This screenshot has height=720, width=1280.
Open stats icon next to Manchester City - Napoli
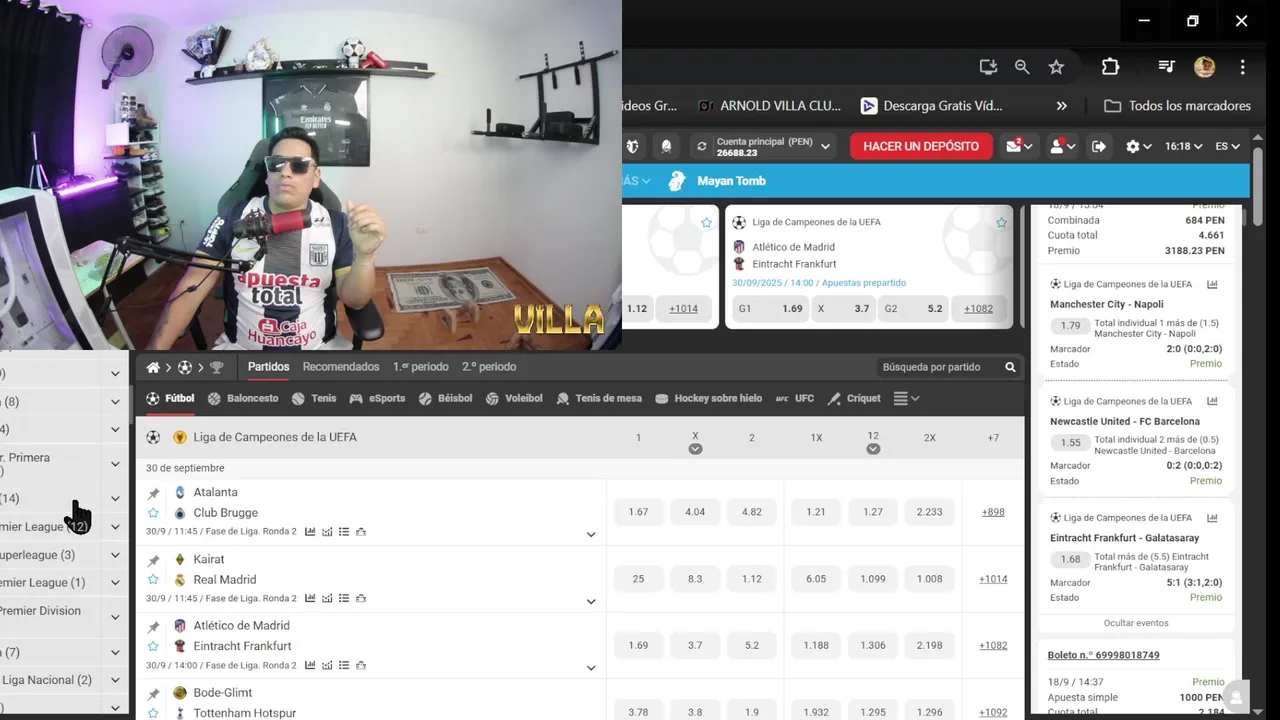1213,284
